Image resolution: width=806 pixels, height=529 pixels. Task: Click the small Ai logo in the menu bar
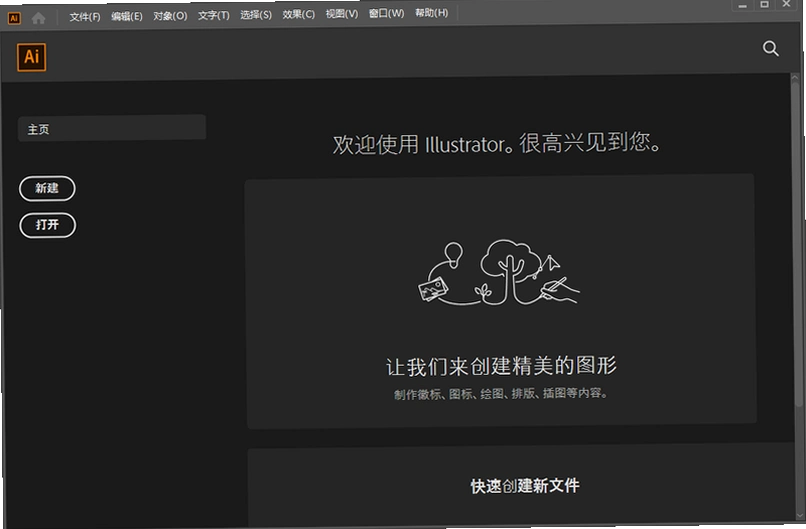pos(14,19)
